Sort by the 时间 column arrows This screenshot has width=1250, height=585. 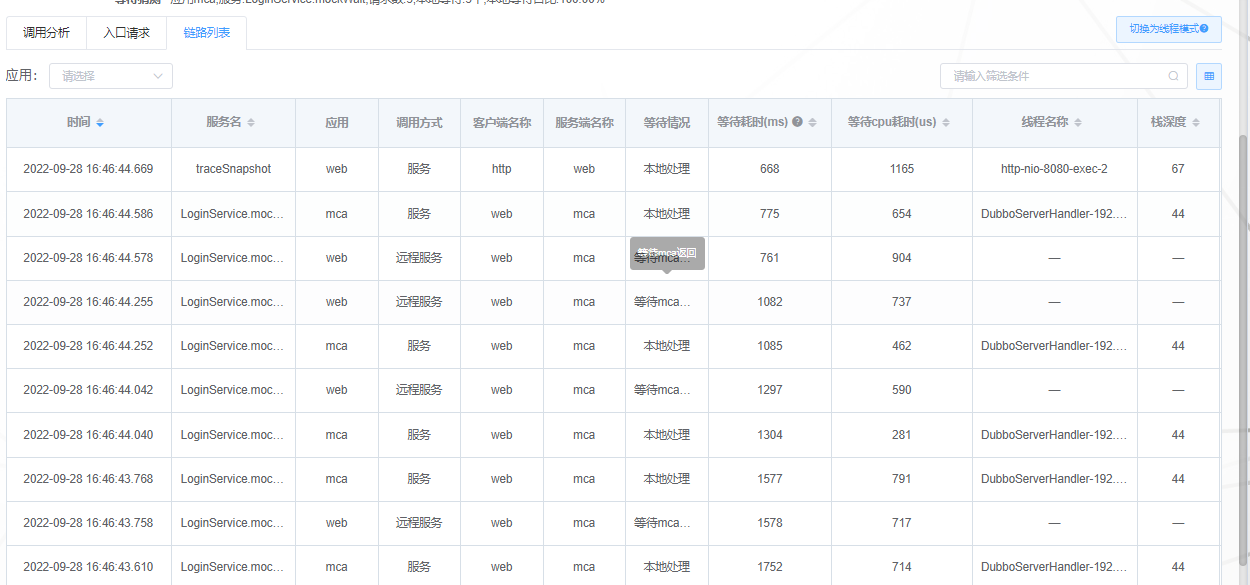click(x=100, y=123)
